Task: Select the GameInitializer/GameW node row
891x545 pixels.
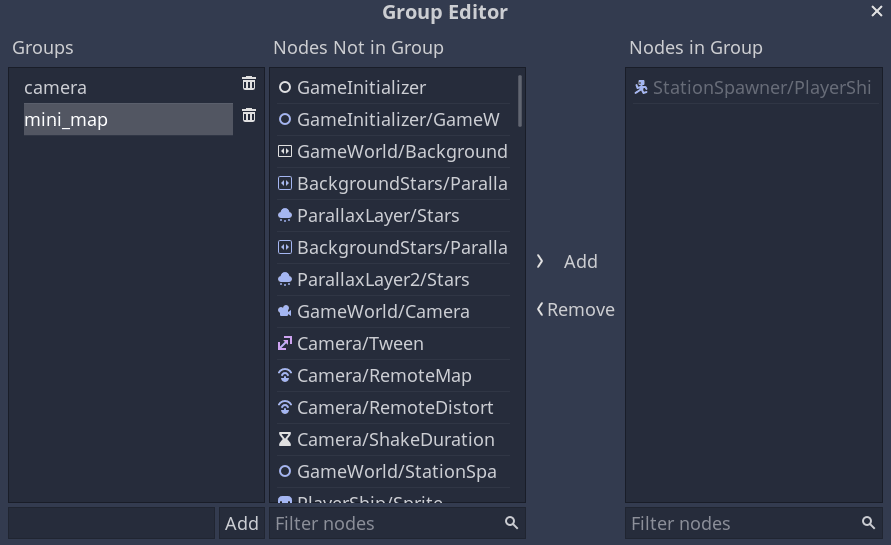Action: point(393,119)
